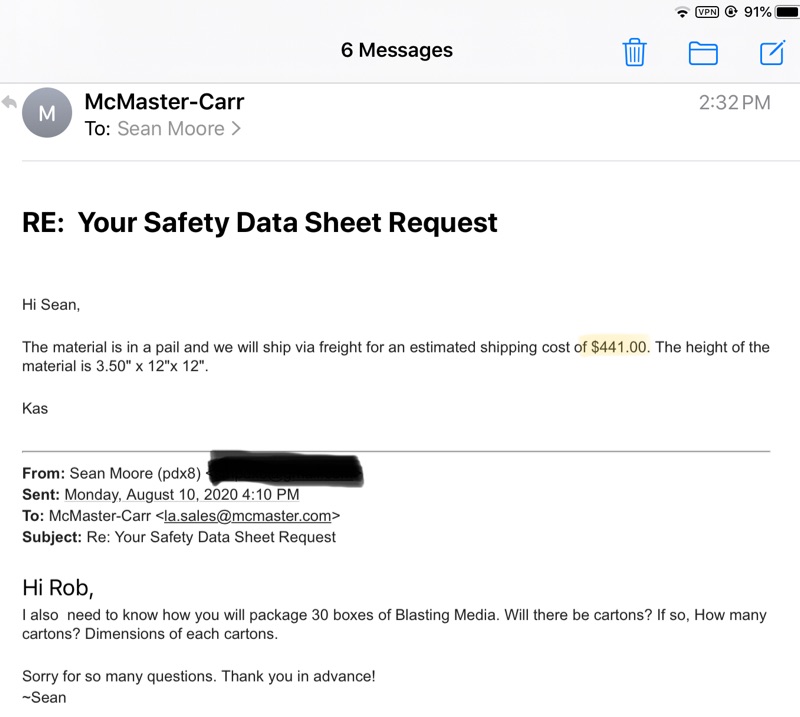The image size is (800, 717).
Task: Tap the highlighted $441.00 amount
Action: tap(619, 347)
